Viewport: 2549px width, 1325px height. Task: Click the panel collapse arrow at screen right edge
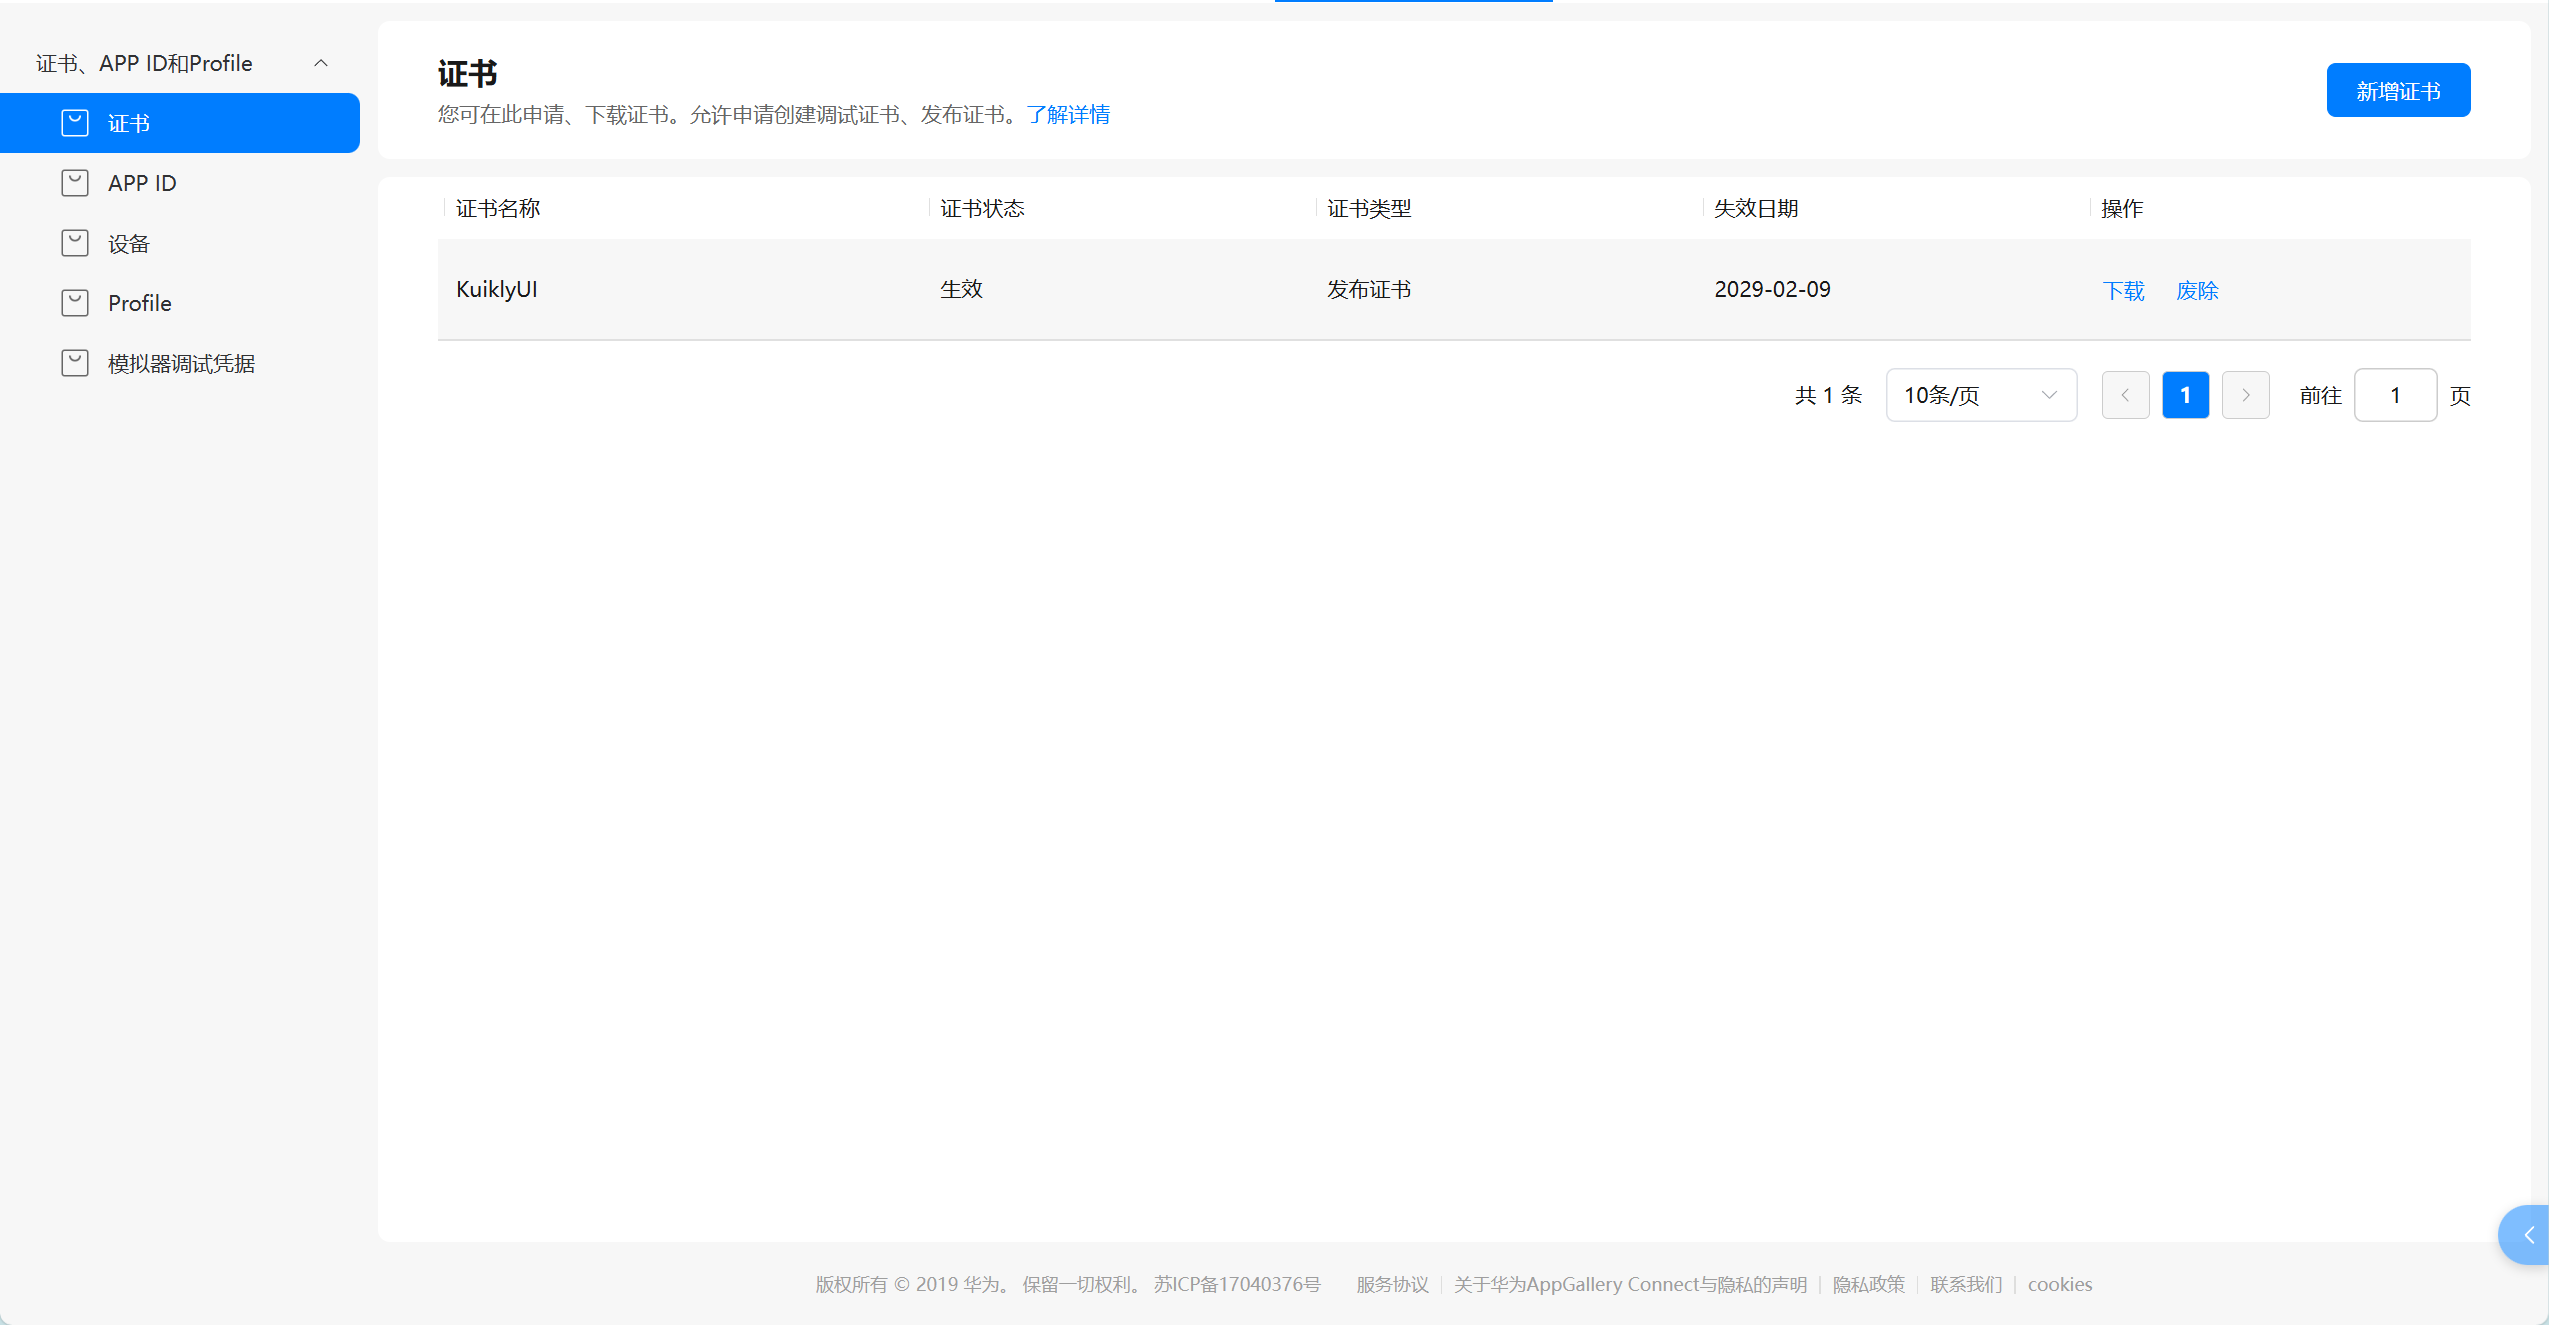[2528, 1234]
